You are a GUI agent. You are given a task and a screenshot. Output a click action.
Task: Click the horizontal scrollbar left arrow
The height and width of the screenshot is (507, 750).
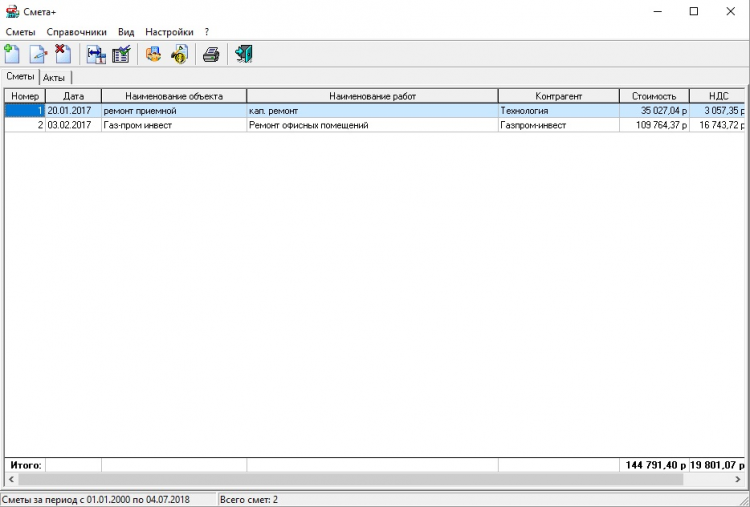point(11,479)
